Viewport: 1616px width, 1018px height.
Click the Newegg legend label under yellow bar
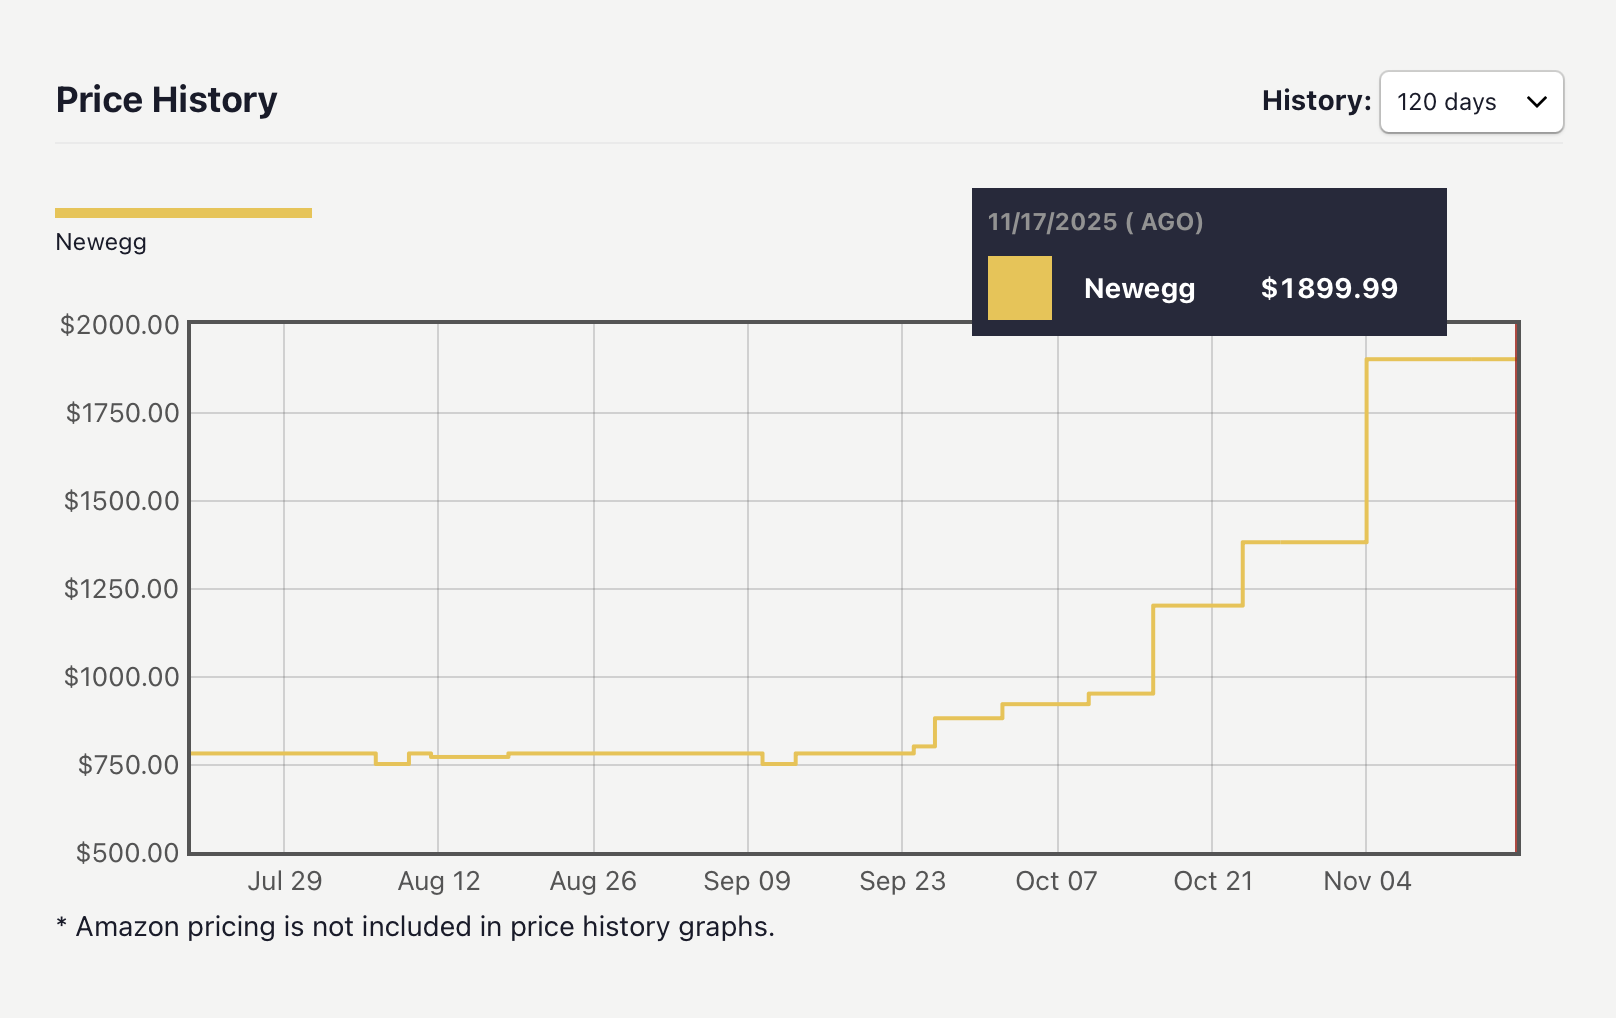click(101, 242)
